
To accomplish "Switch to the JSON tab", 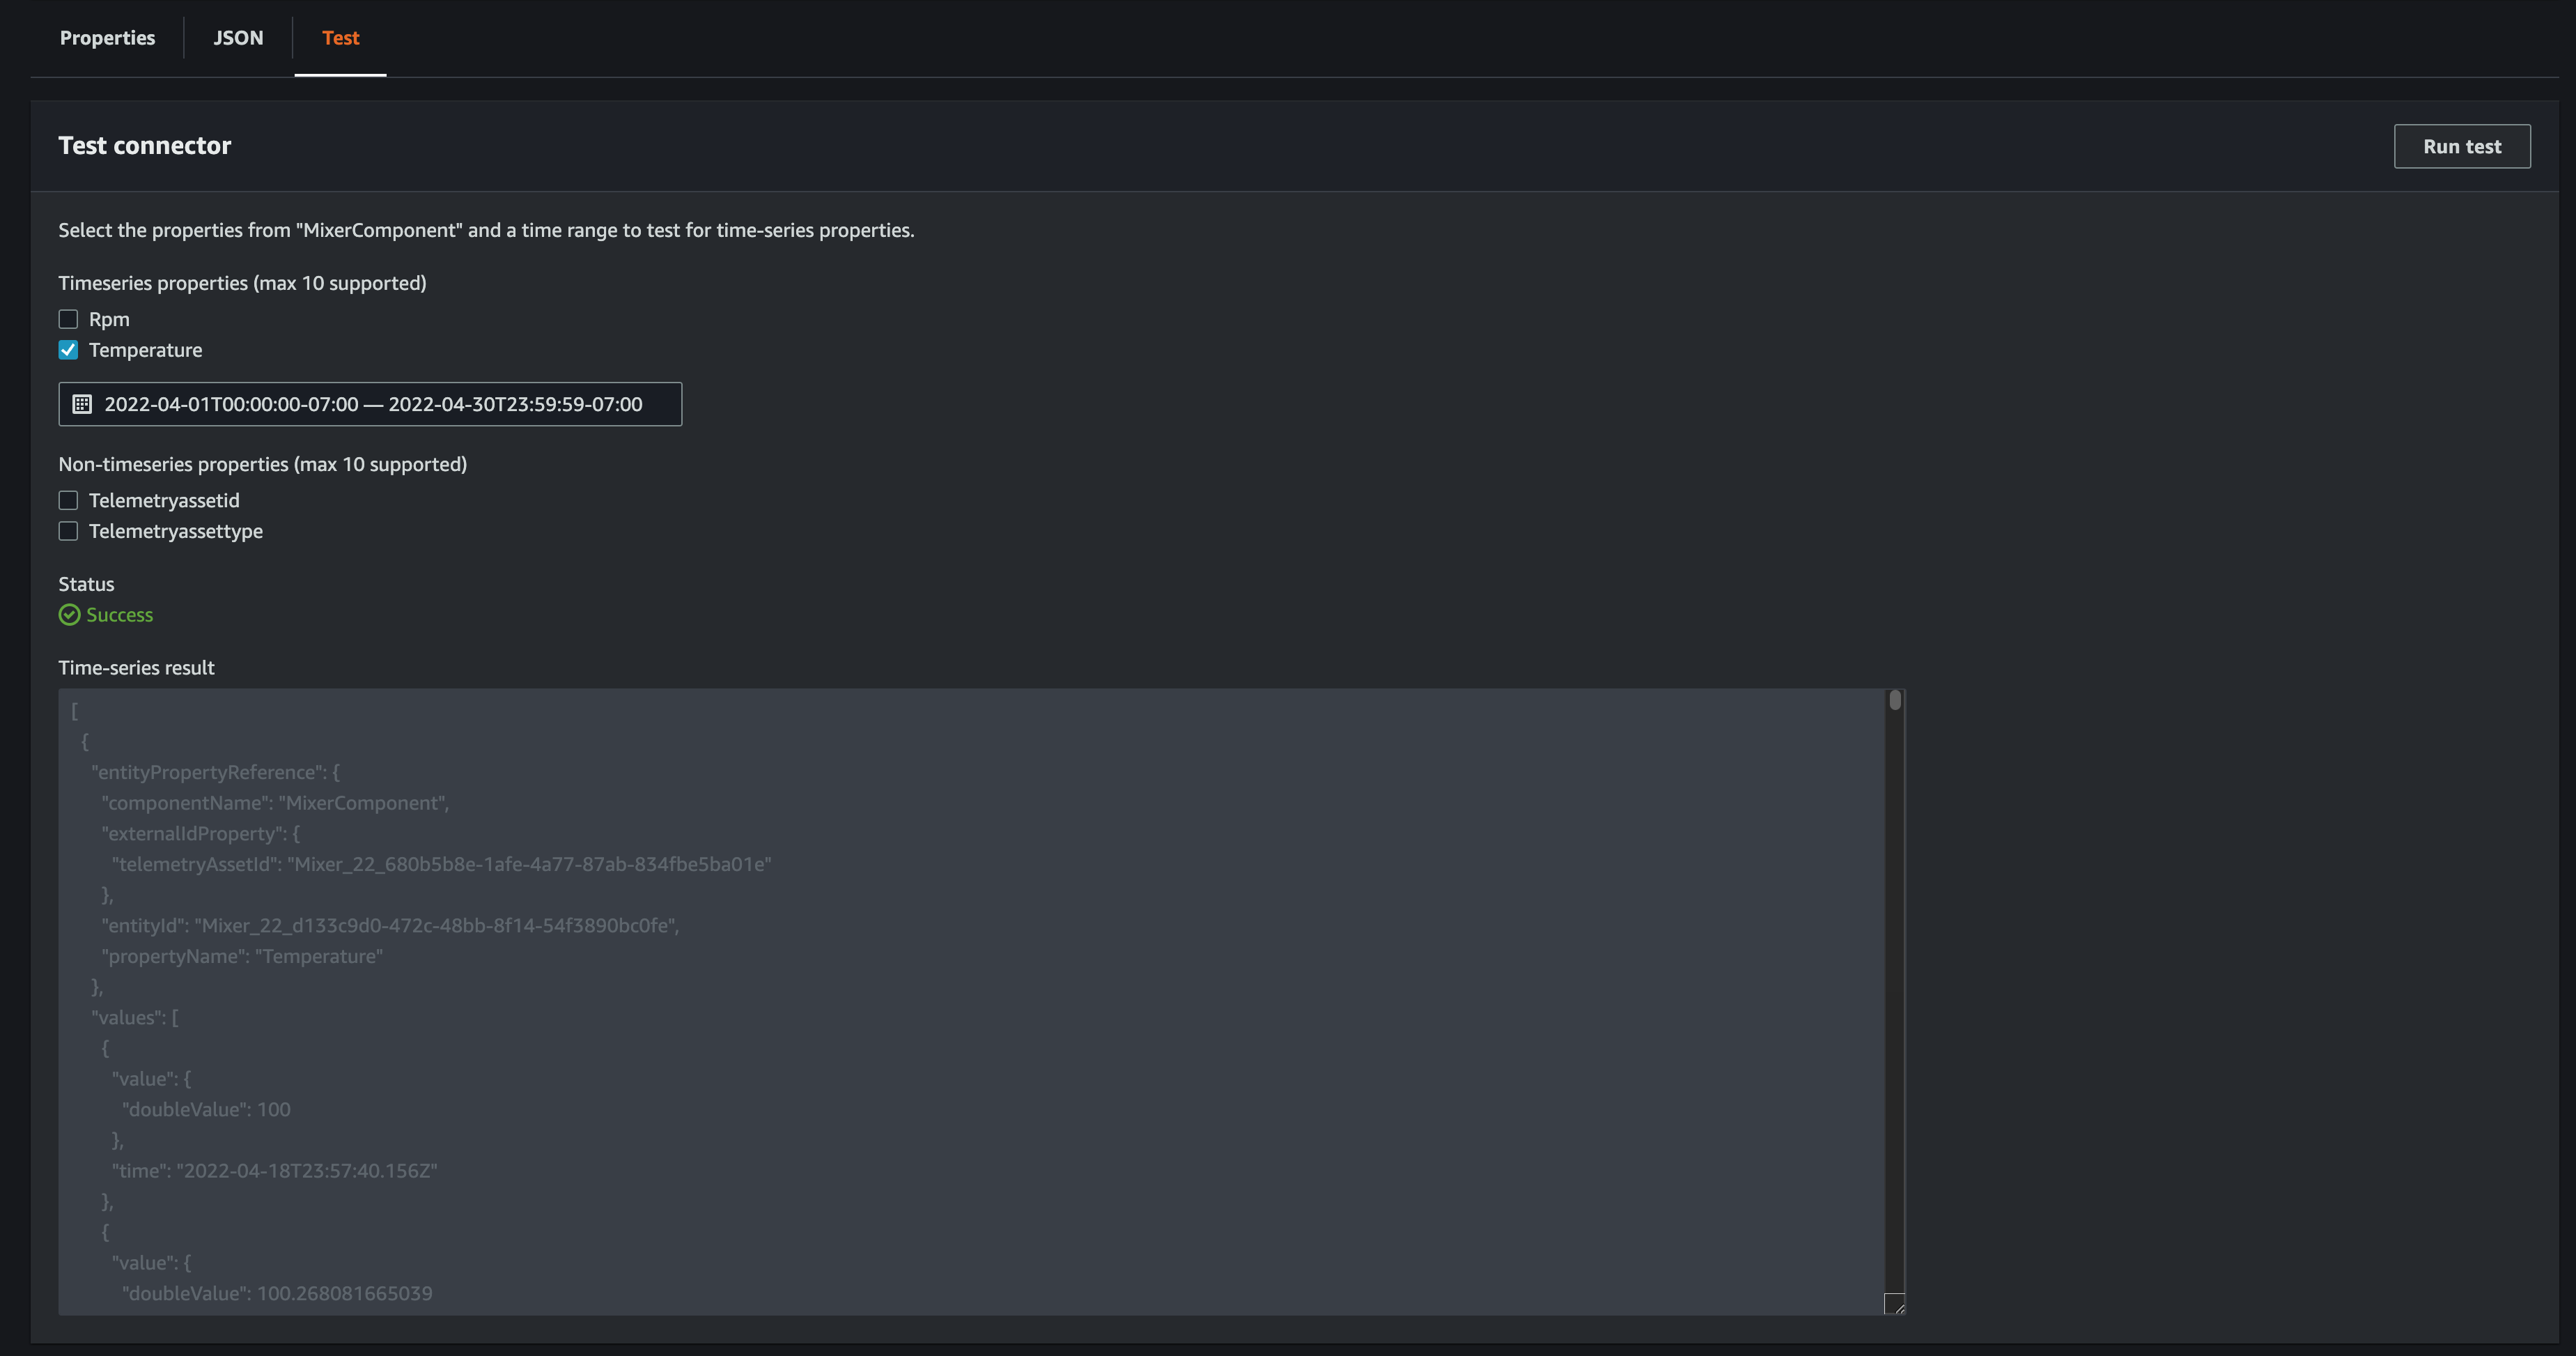I will (x=237, y=36).
